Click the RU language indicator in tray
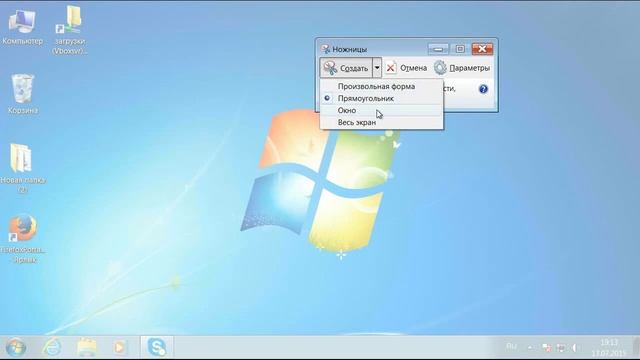Viewport: 640px width, 360px height. [x=511, y=347]
